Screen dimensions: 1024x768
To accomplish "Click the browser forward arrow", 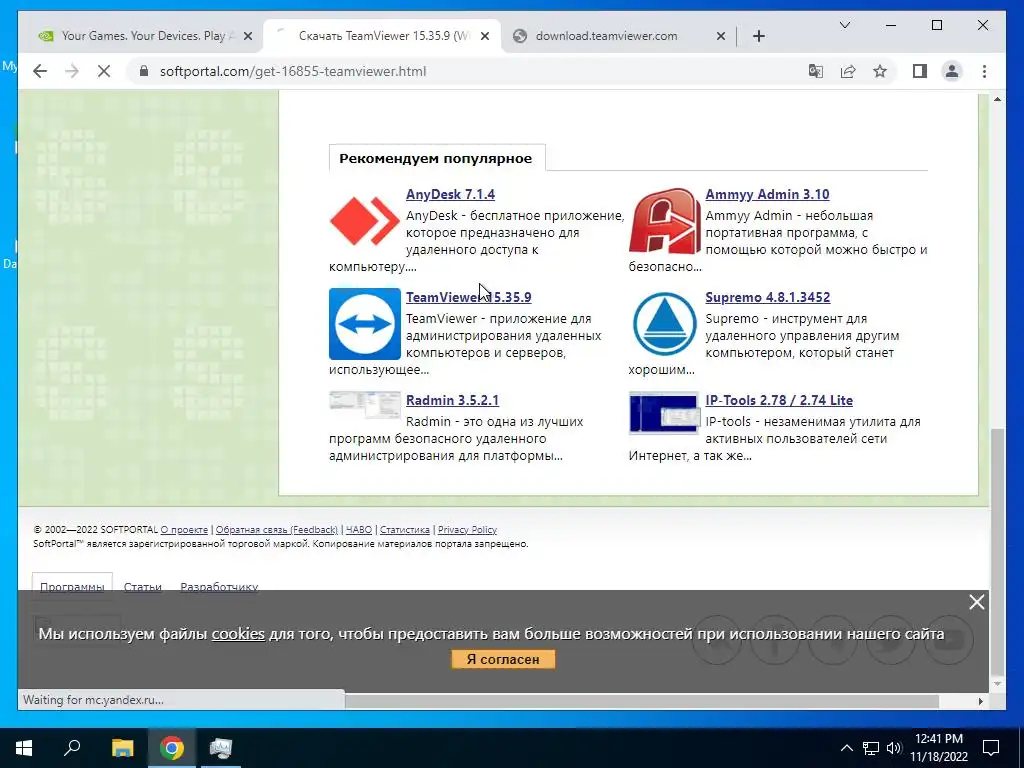I will pyautogui.click(x=72, y=71).
